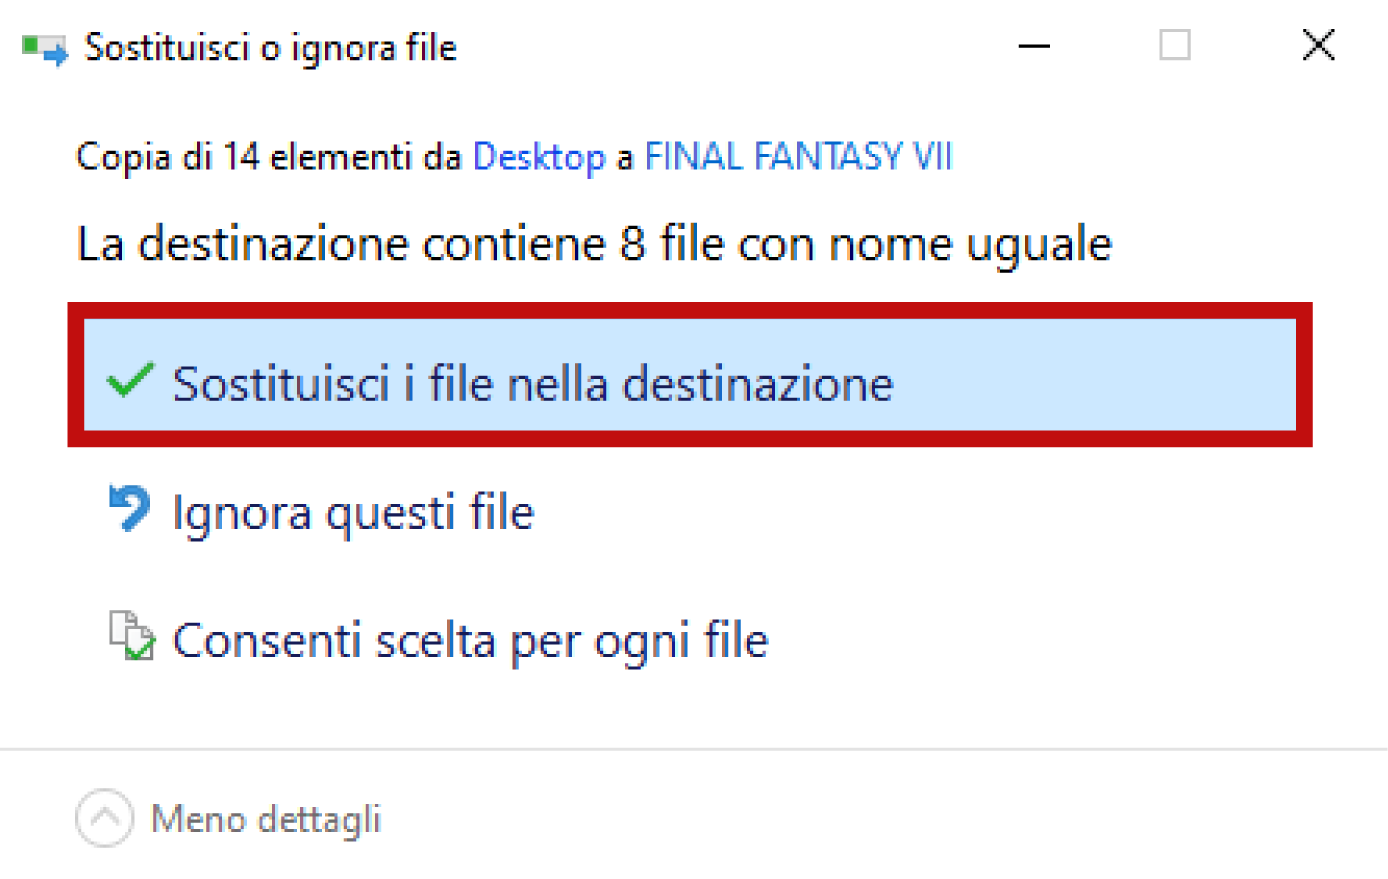Click the green checkmark replace icon
The height and width of the screenshot is (879, 1388).
tap(130, 380)
